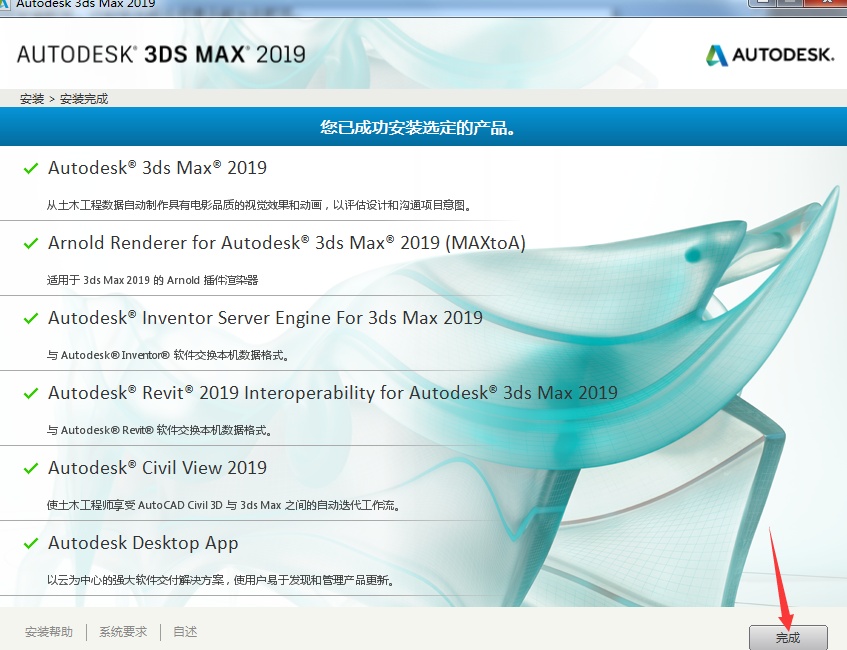Open the 自述 readme link
This screenshot has height=650, width=847.
[x=184, y=631]
